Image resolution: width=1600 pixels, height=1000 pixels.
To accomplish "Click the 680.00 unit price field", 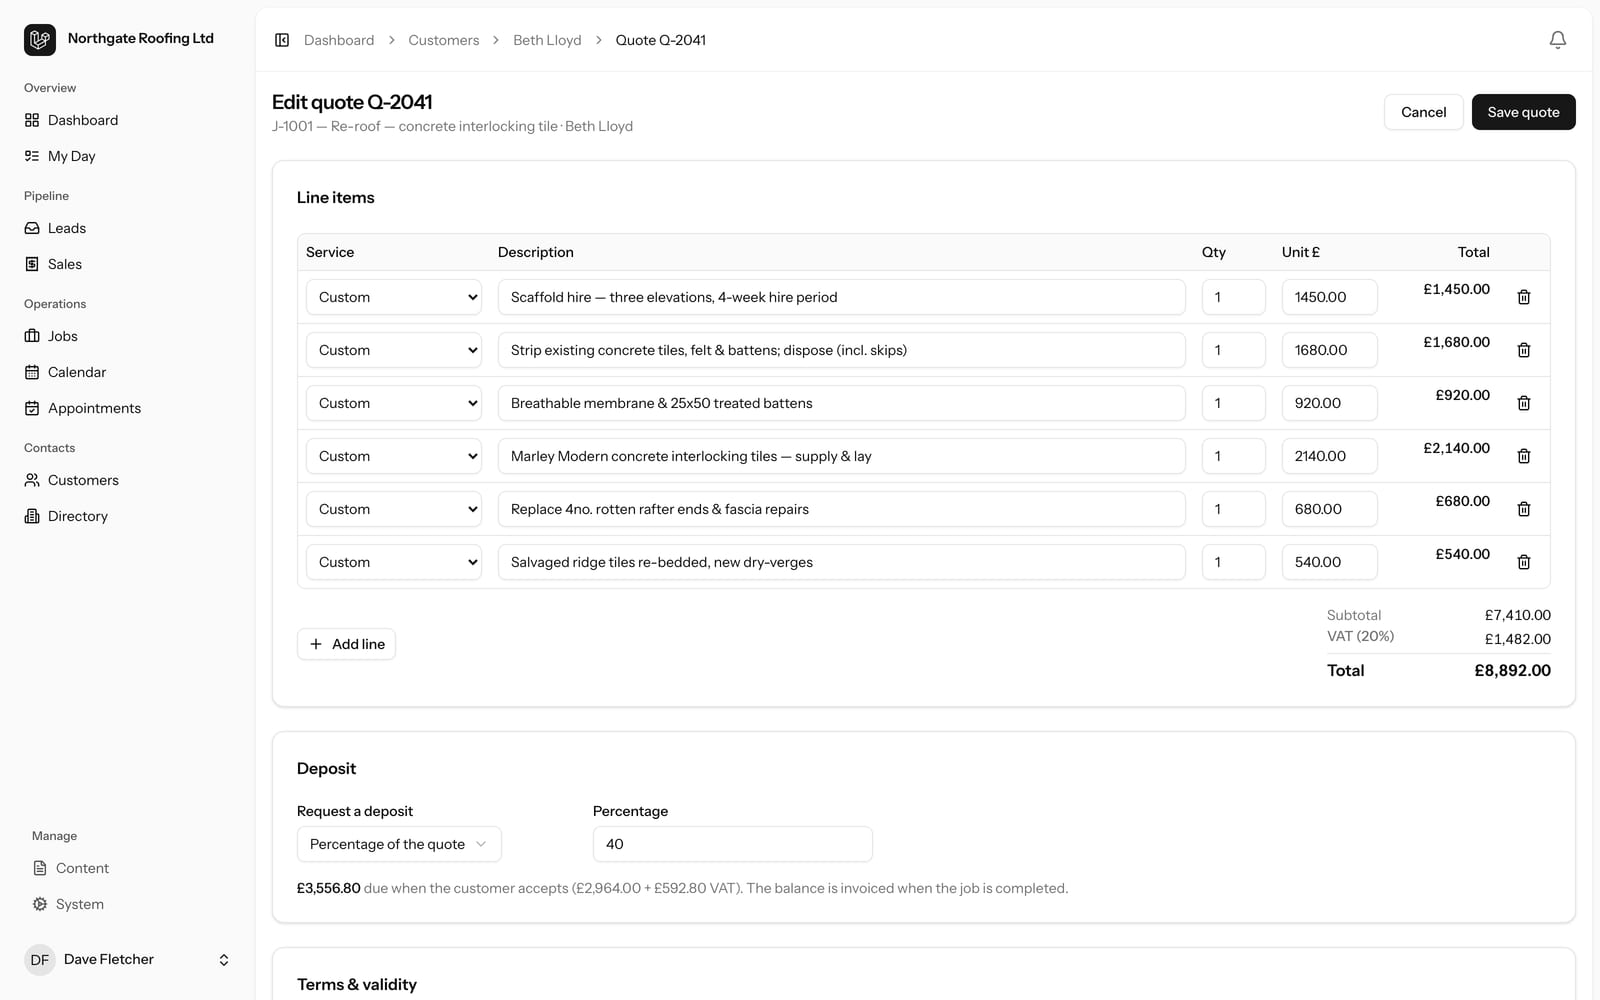I will tap(1330, 509).
